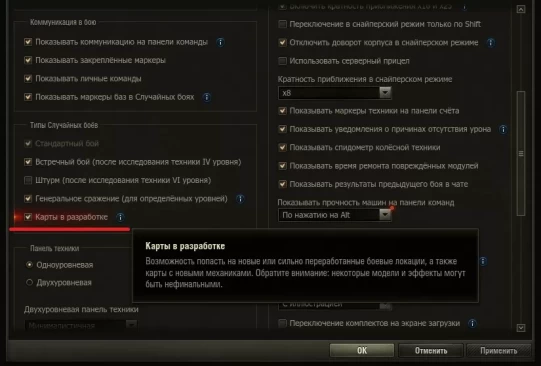
Task: Toggle 'Показывать личные команды' checkbox
Action: 28,79
